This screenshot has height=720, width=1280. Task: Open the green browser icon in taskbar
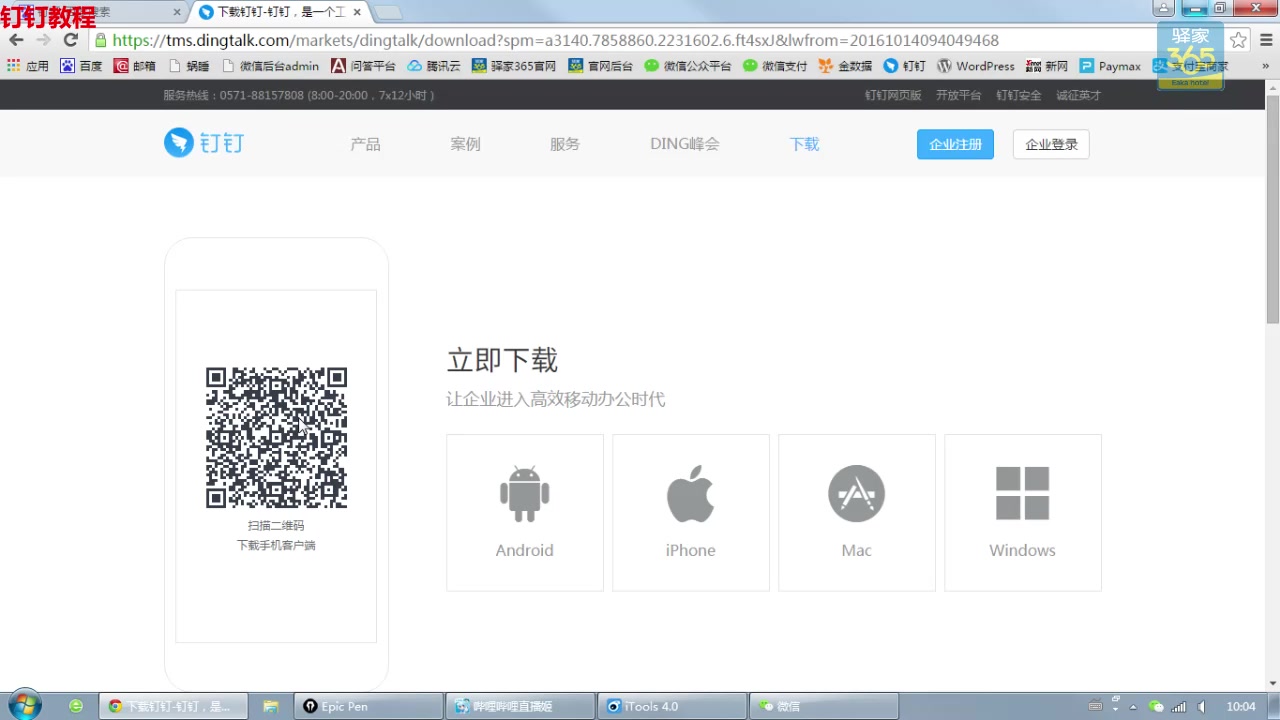click(x=76, y=706)
